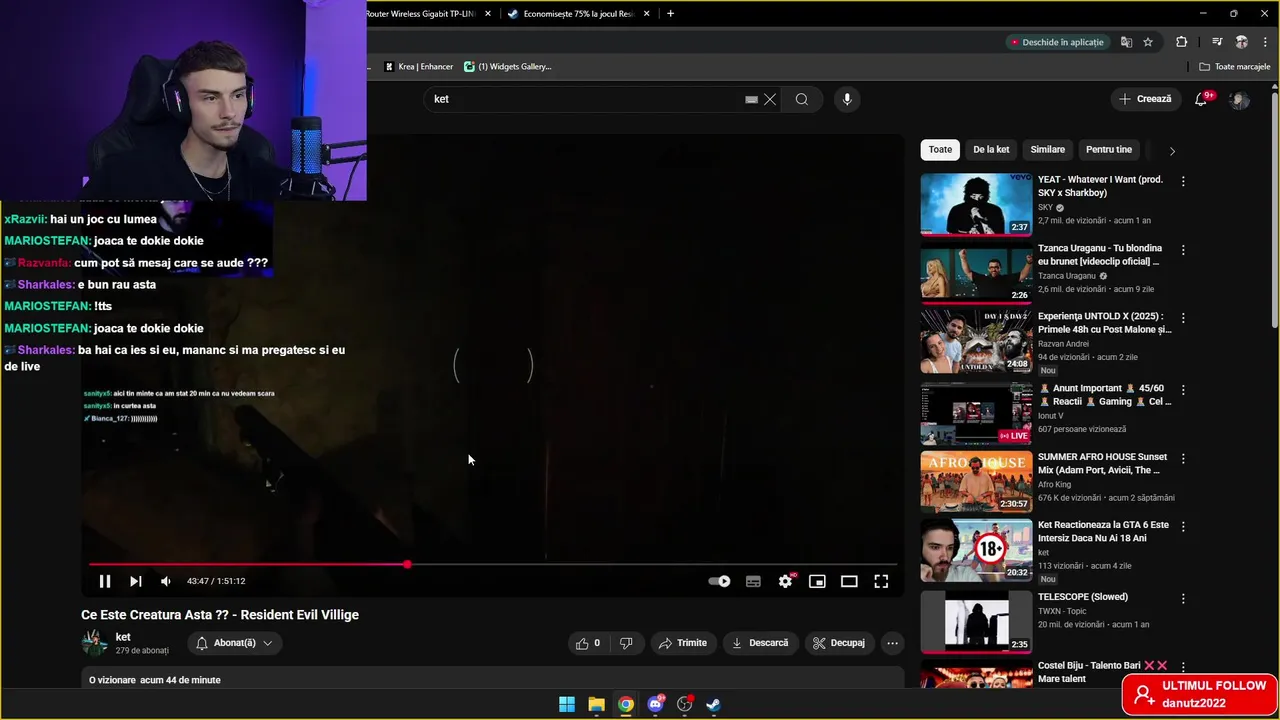Click Deschide în aplicație button
Image resolution: width=1280 pixels, height=720 pixels.
pyautogui.click(x=1057, y=42)
